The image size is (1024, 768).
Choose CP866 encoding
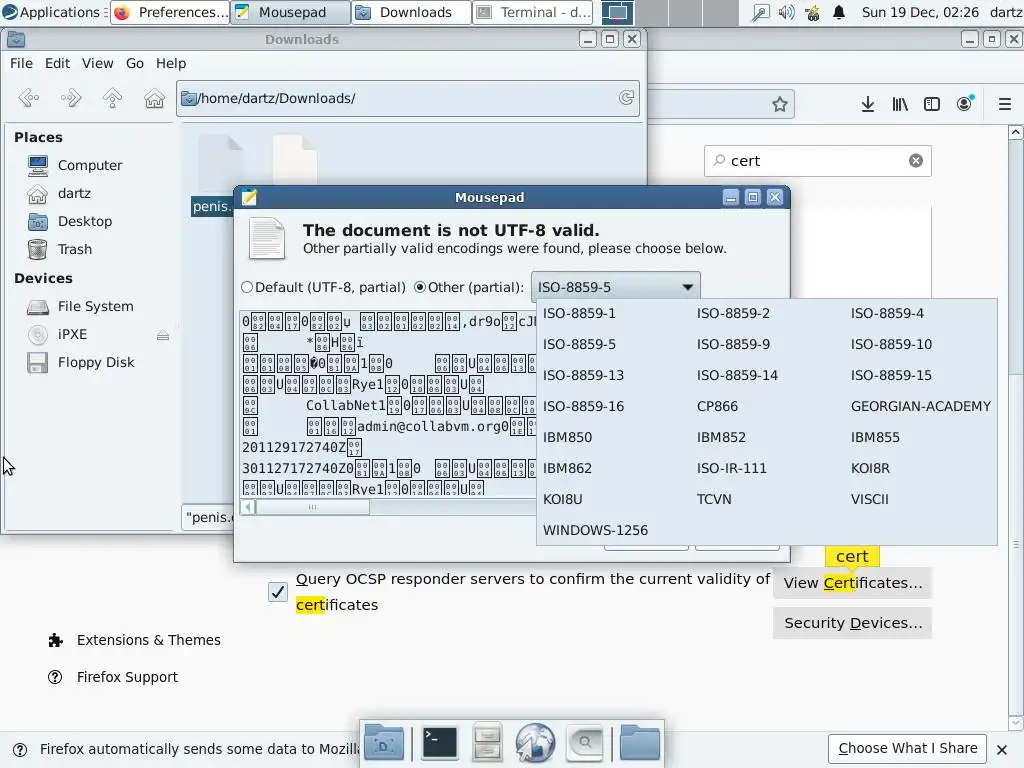coord(717,406)
